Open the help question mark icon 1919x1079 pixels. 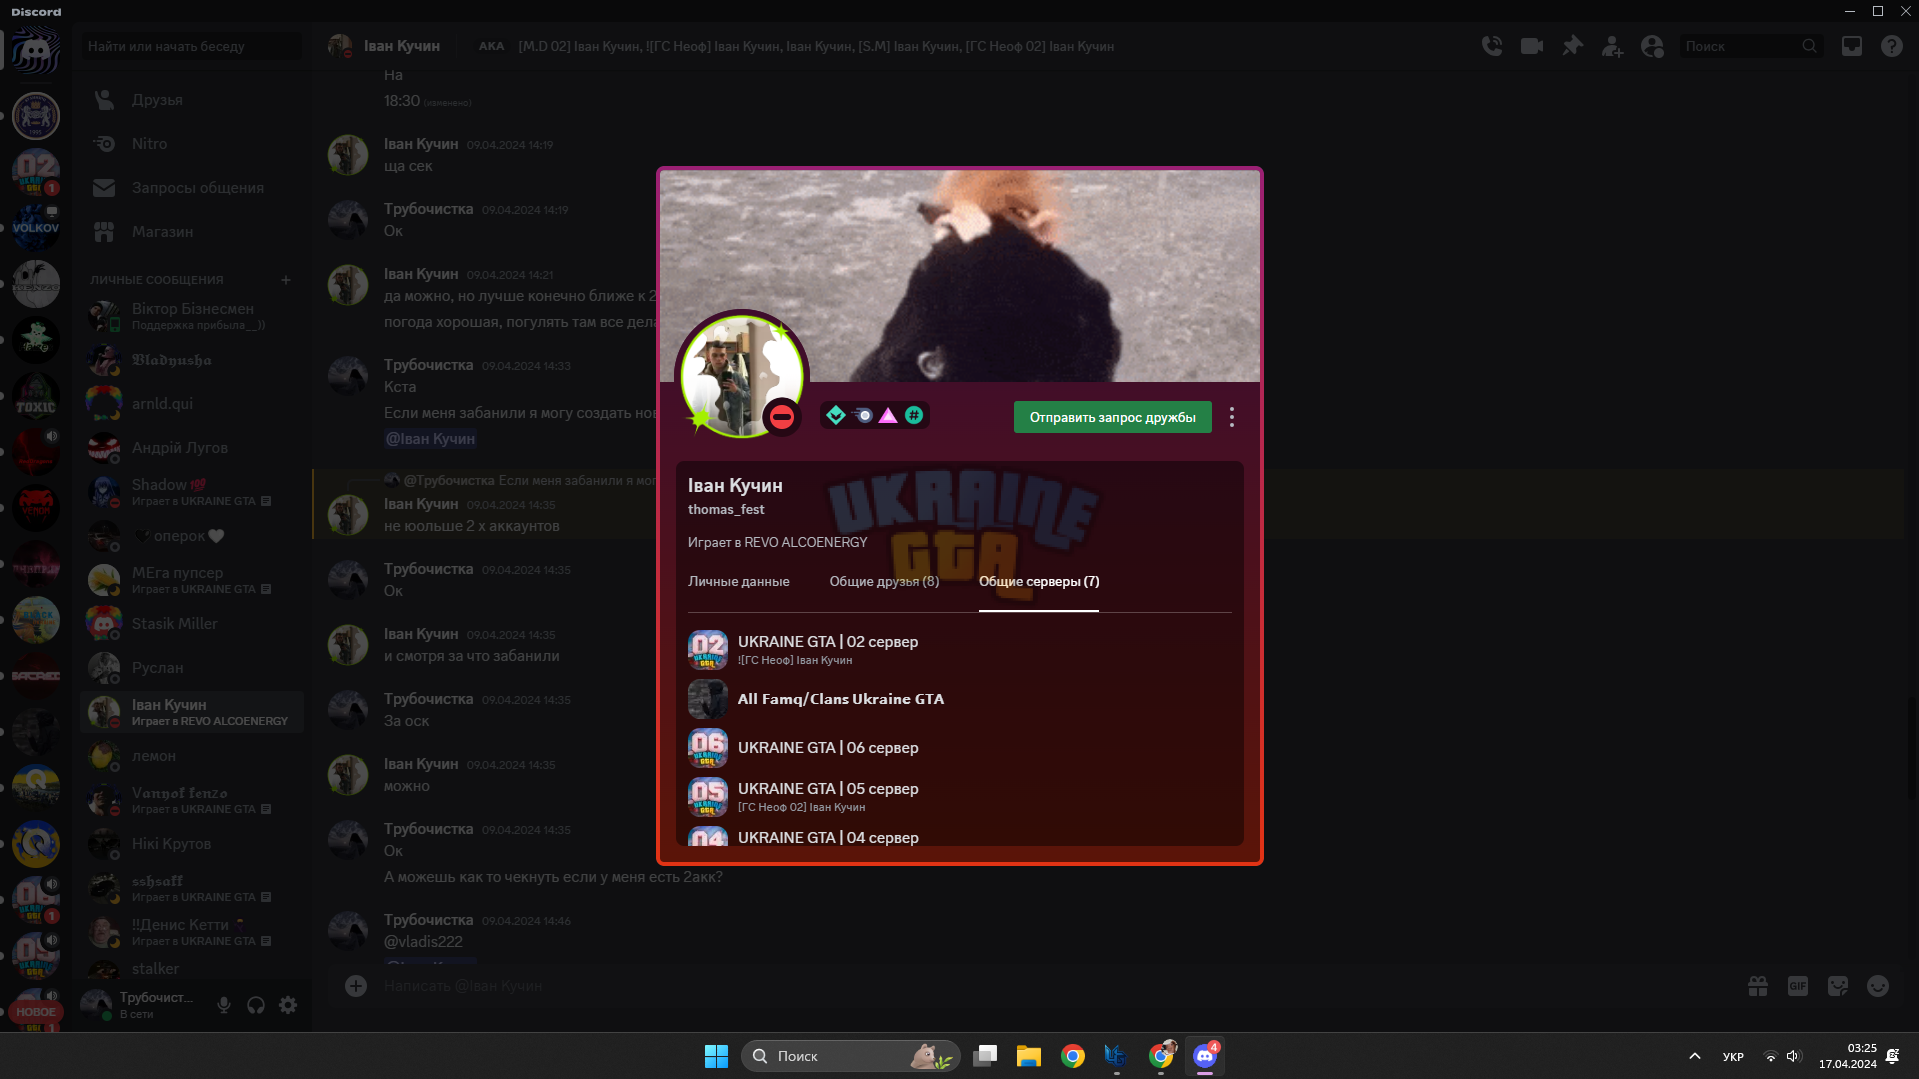click(x=1891, y=46)
